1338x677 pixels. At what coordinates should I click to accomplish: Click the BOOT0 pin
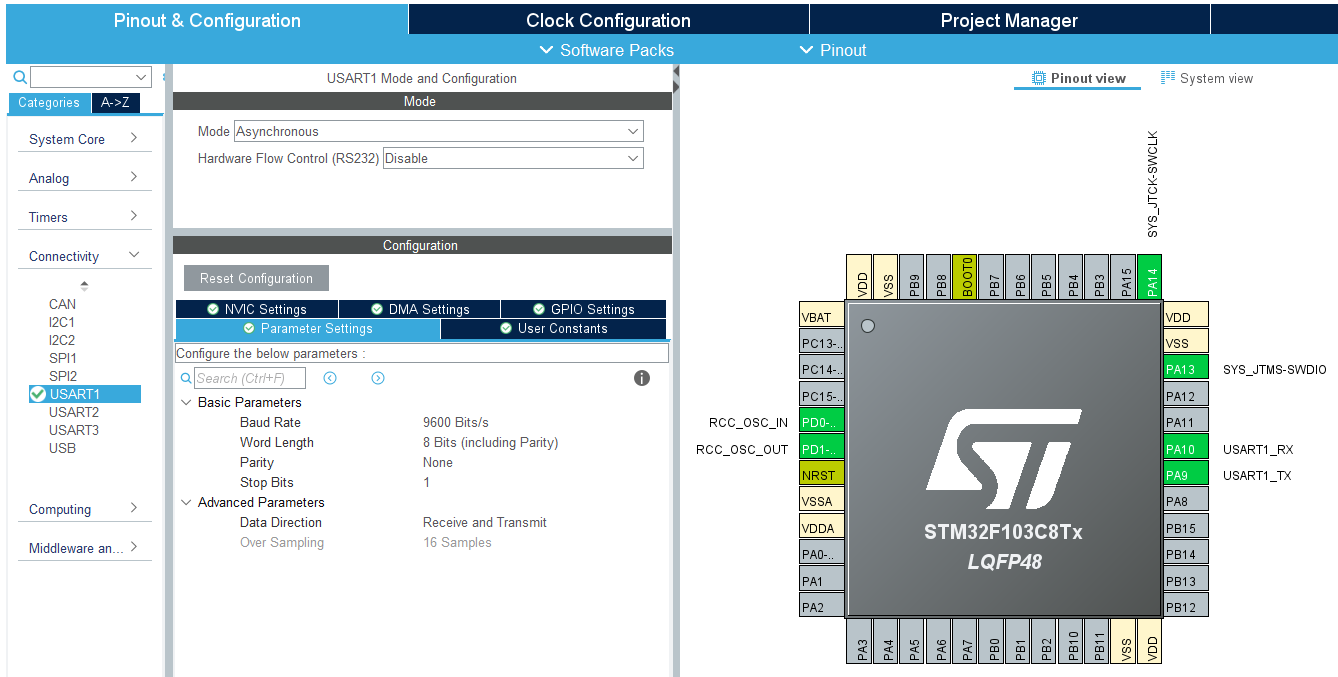965,276
